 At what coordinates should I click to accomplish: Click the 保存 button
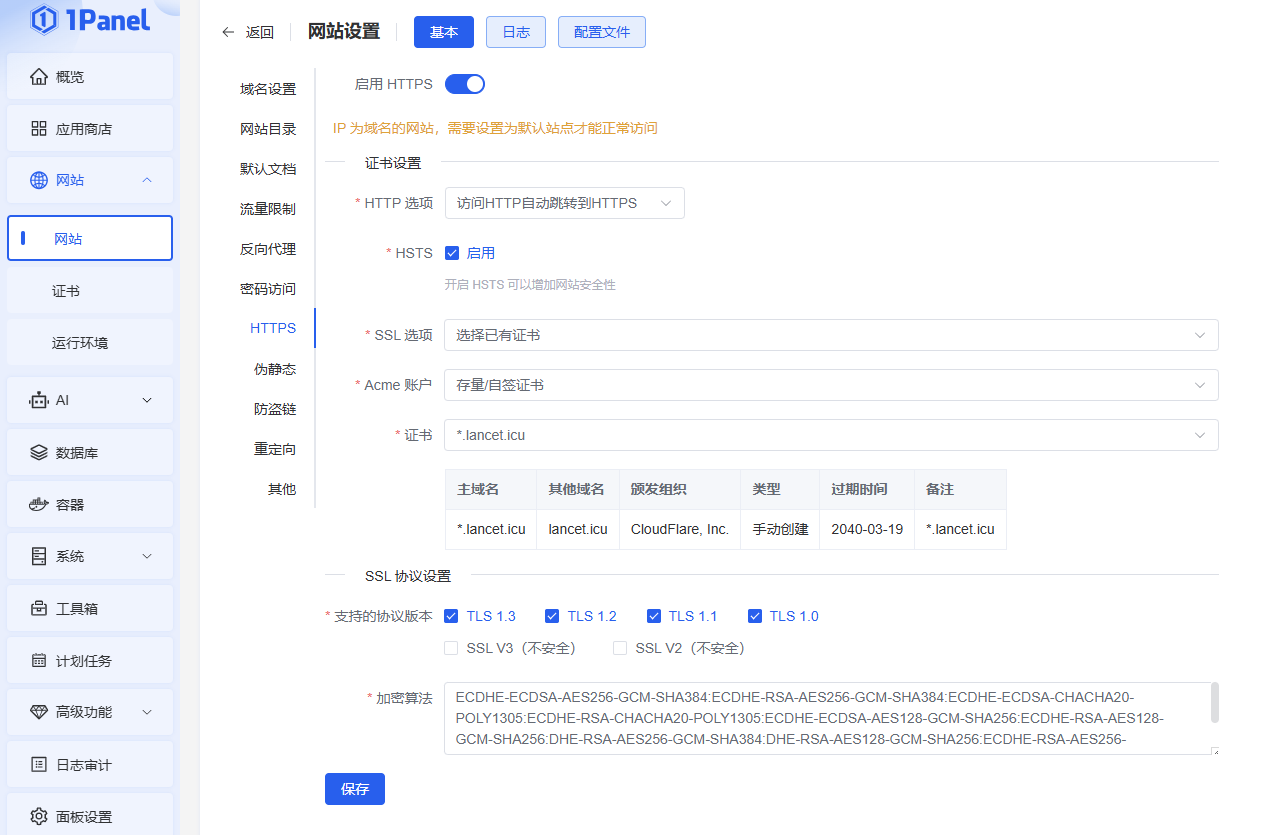(355, 789)
